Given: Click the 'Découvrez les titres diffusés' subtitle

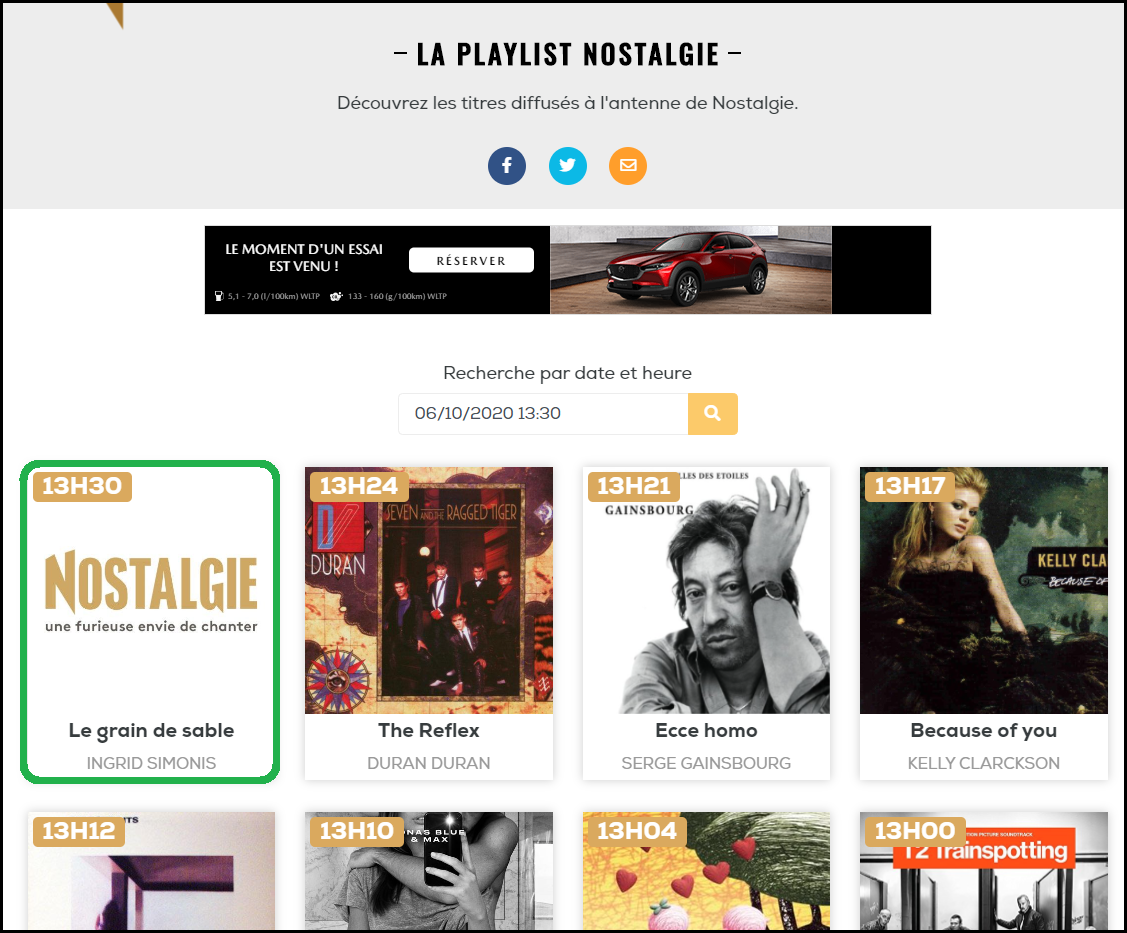Looking at the screenshot, I should pos(568,103).
